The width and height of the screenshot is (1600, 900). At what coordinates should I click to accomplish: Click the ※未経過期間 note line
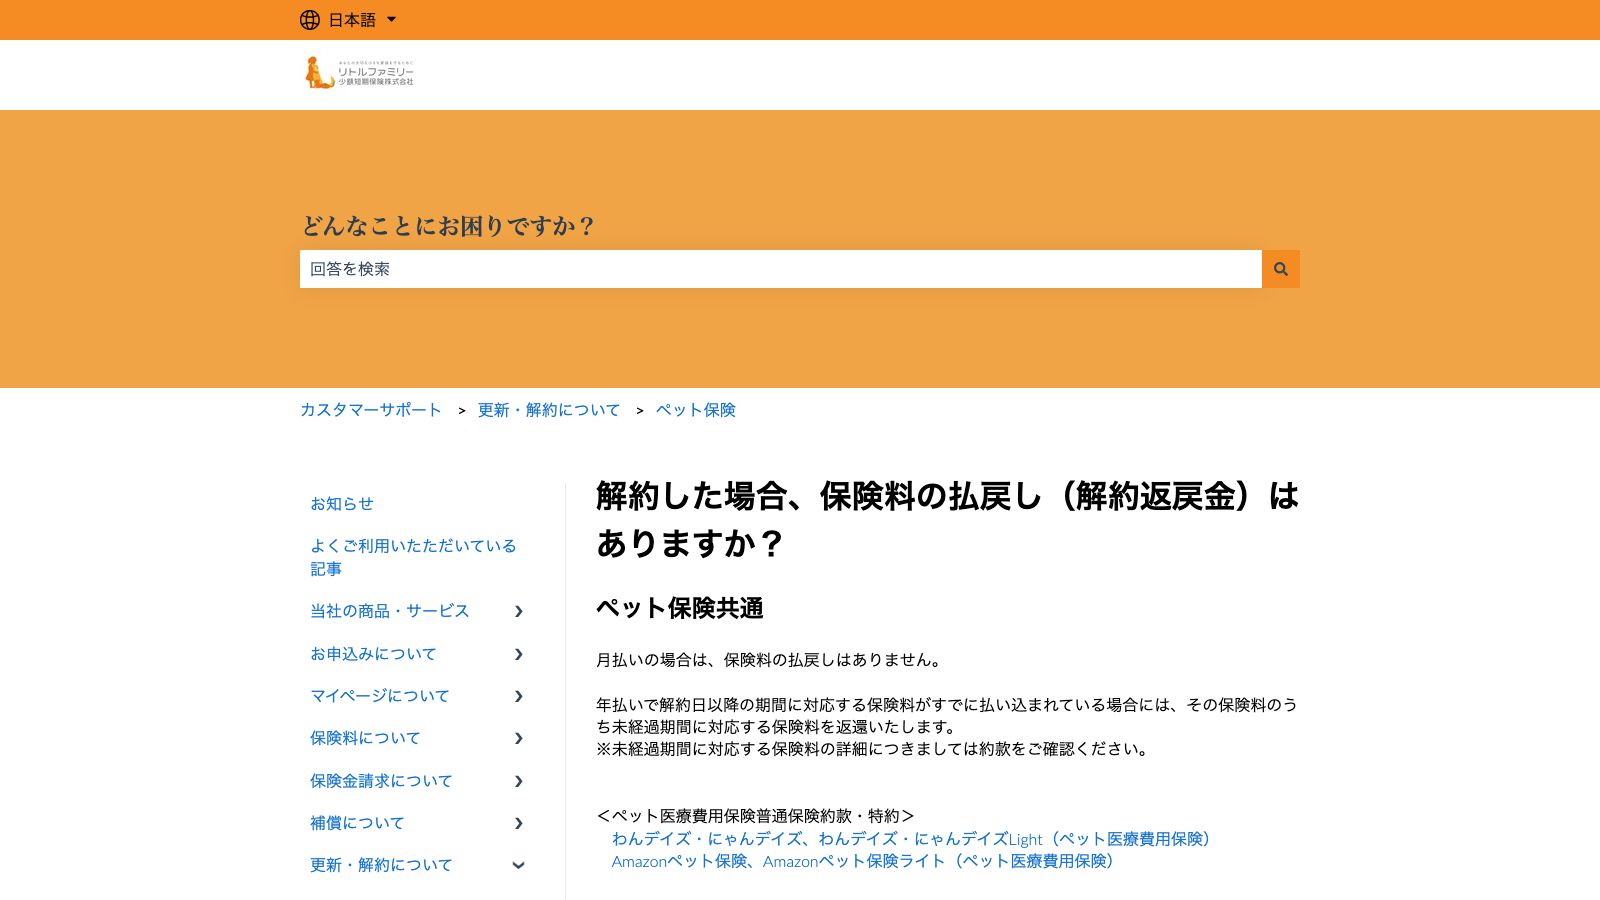pos(875,749)
